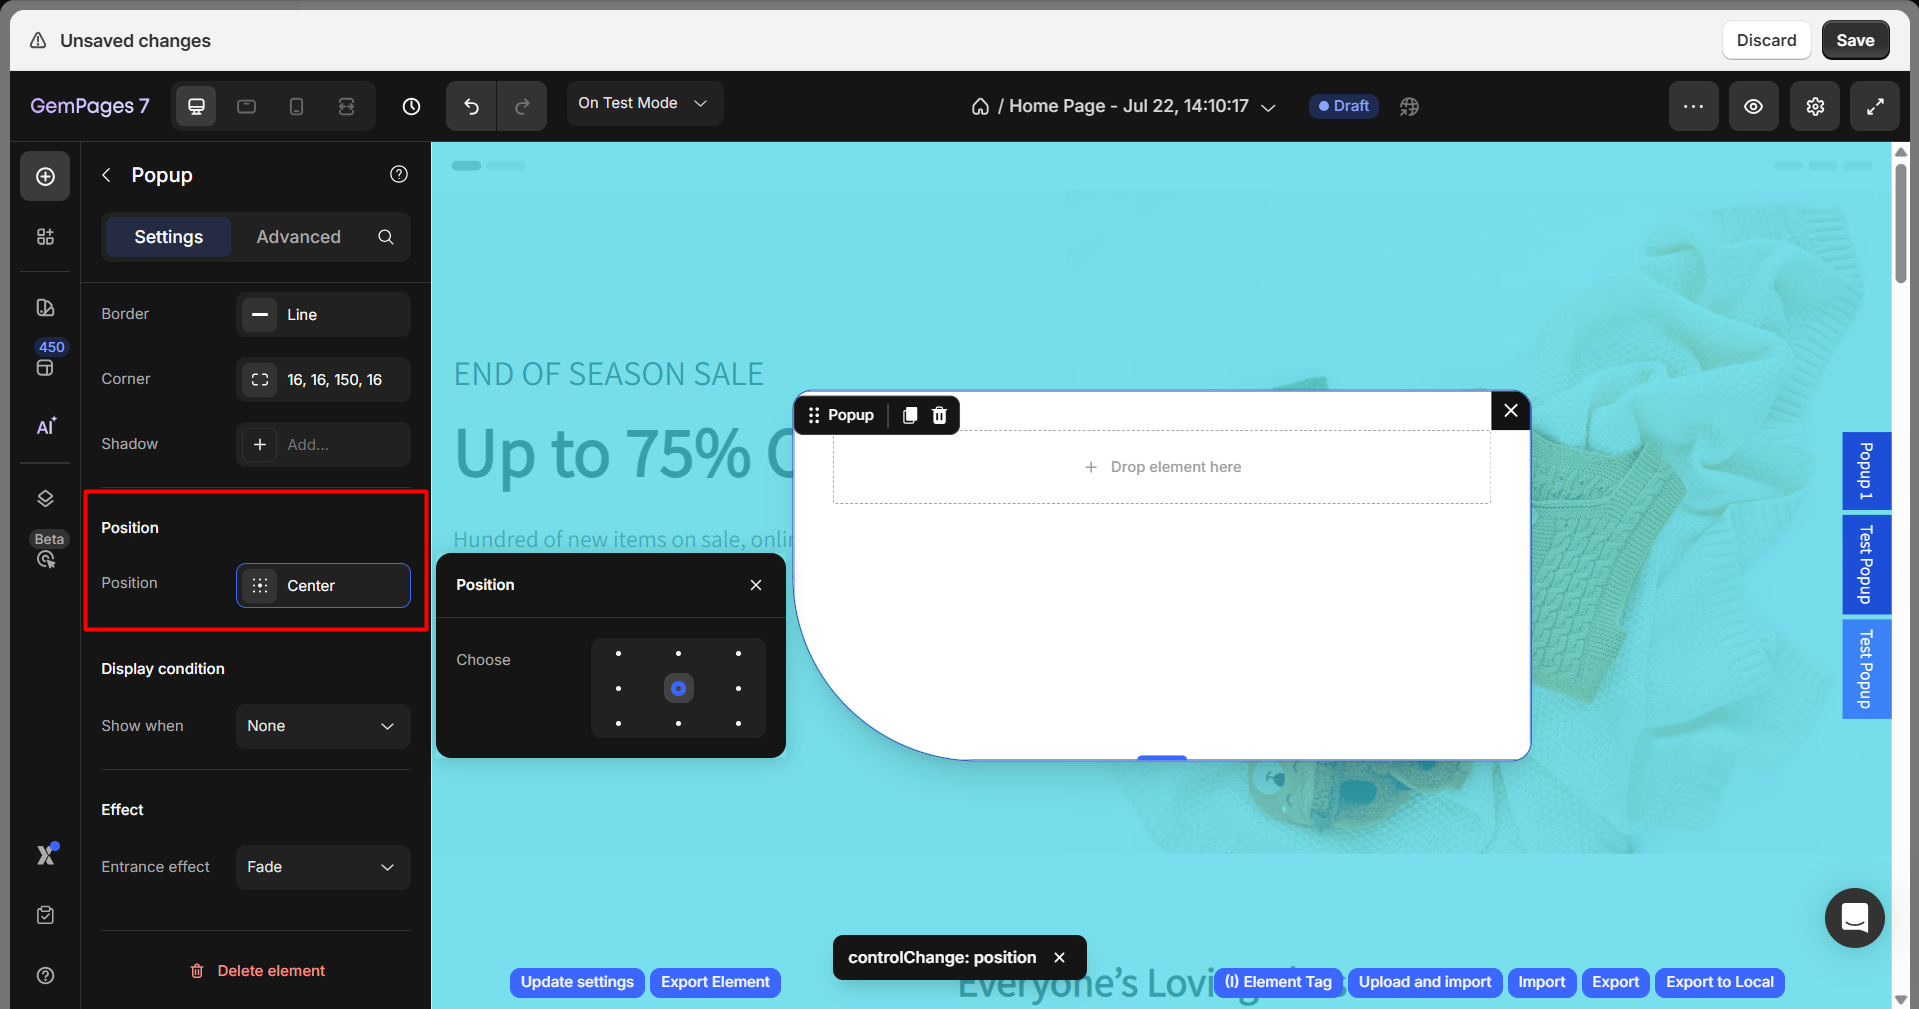
Task: Choose the middle-right position dot
Action: pos(738,688)
